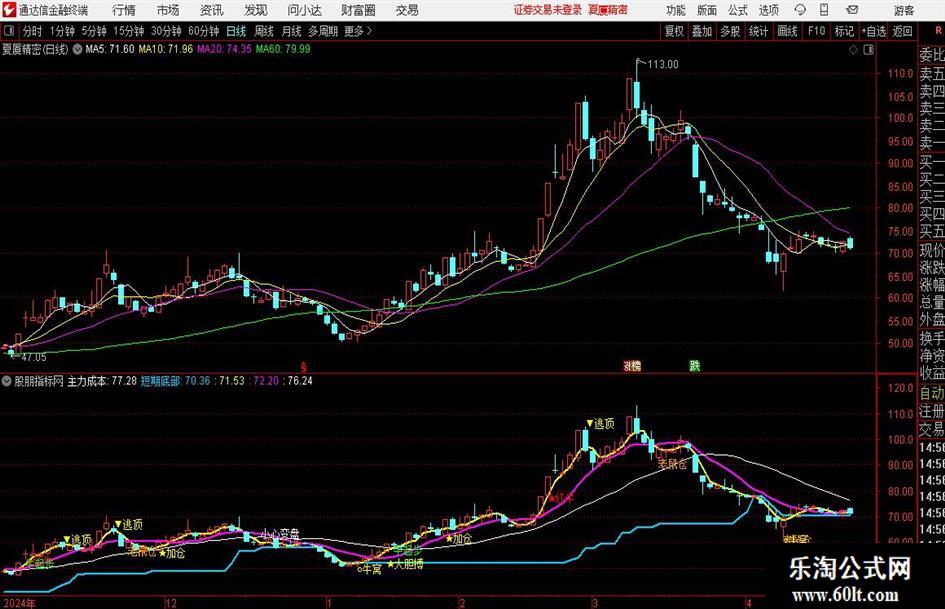Viewport: 945px width, 609px height.
Task: Click the 证券交易未登录 login status link
Action: point(548,10)
